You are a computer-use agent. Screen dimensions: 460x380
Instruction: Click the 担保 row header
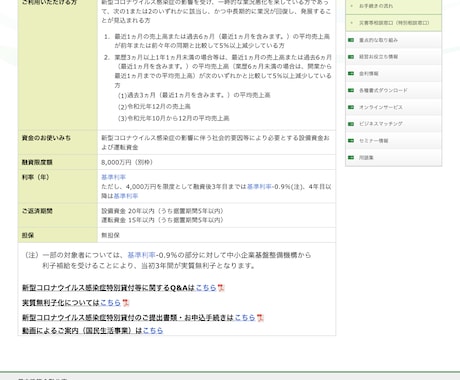[58, 235]
